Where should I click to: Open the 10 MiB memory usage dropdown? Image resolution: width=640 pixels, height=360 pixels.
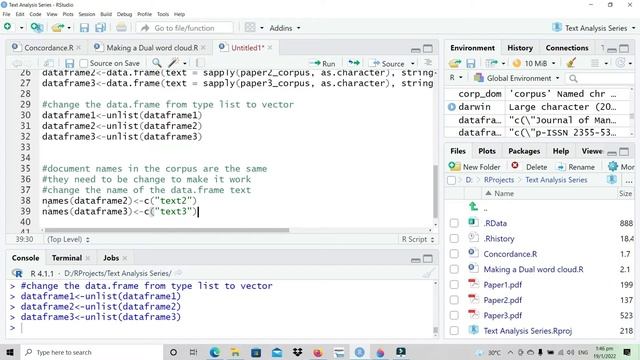[x=534, y=63]
